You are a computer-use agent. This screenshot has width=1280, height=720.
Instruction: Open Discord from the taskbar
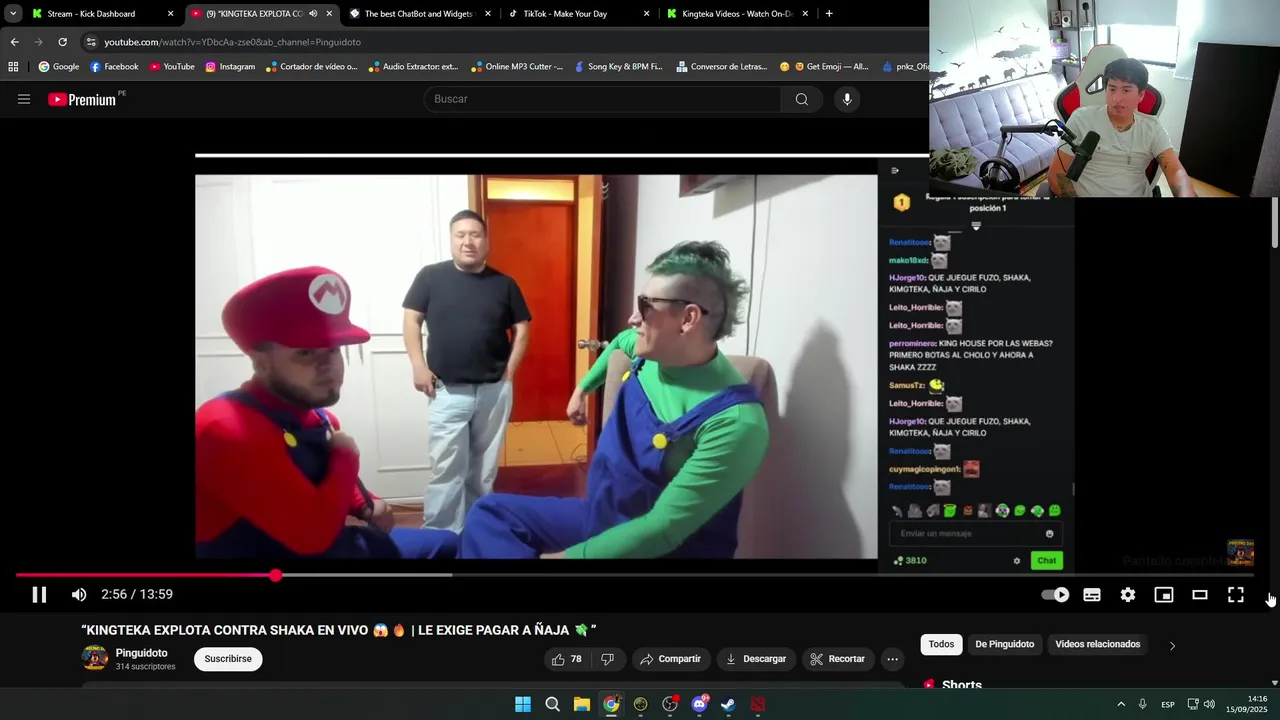(700, 704)
